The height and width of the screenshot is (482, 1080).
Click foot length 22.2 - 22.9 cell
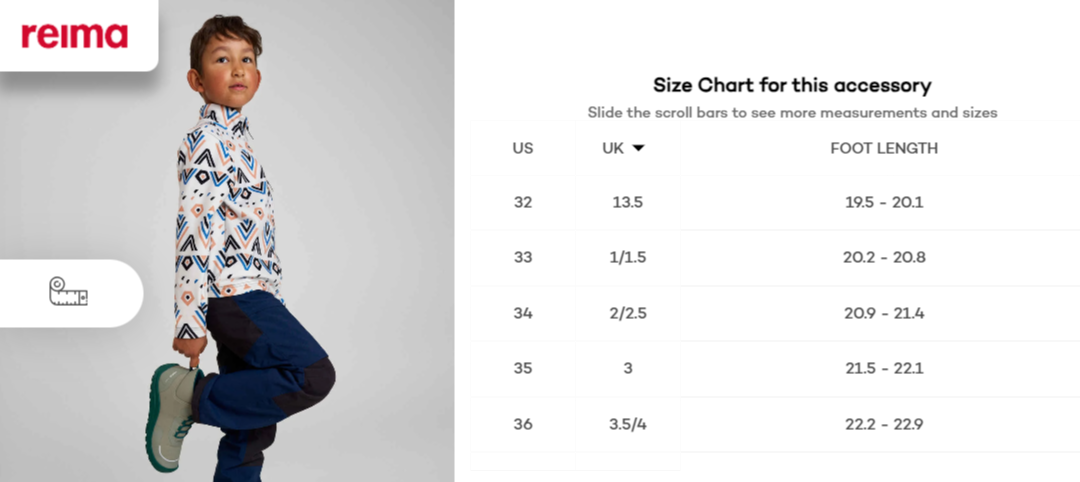click(884, 424)
